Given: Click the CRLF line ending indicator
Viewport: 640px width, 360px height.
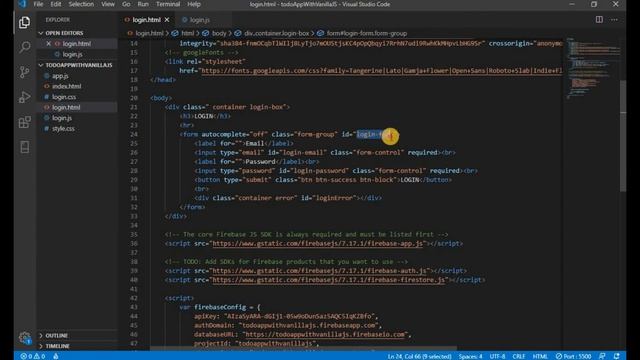Looking at the screenshot, I should pos(519,356).
